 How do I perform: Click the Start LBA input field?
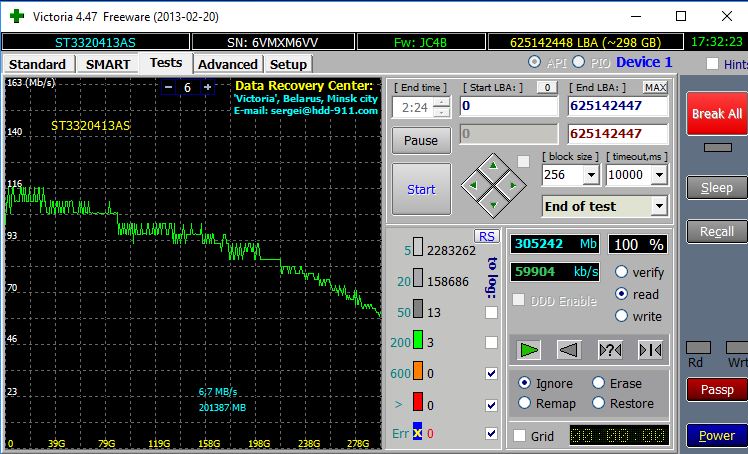click(x=508, y=106)
